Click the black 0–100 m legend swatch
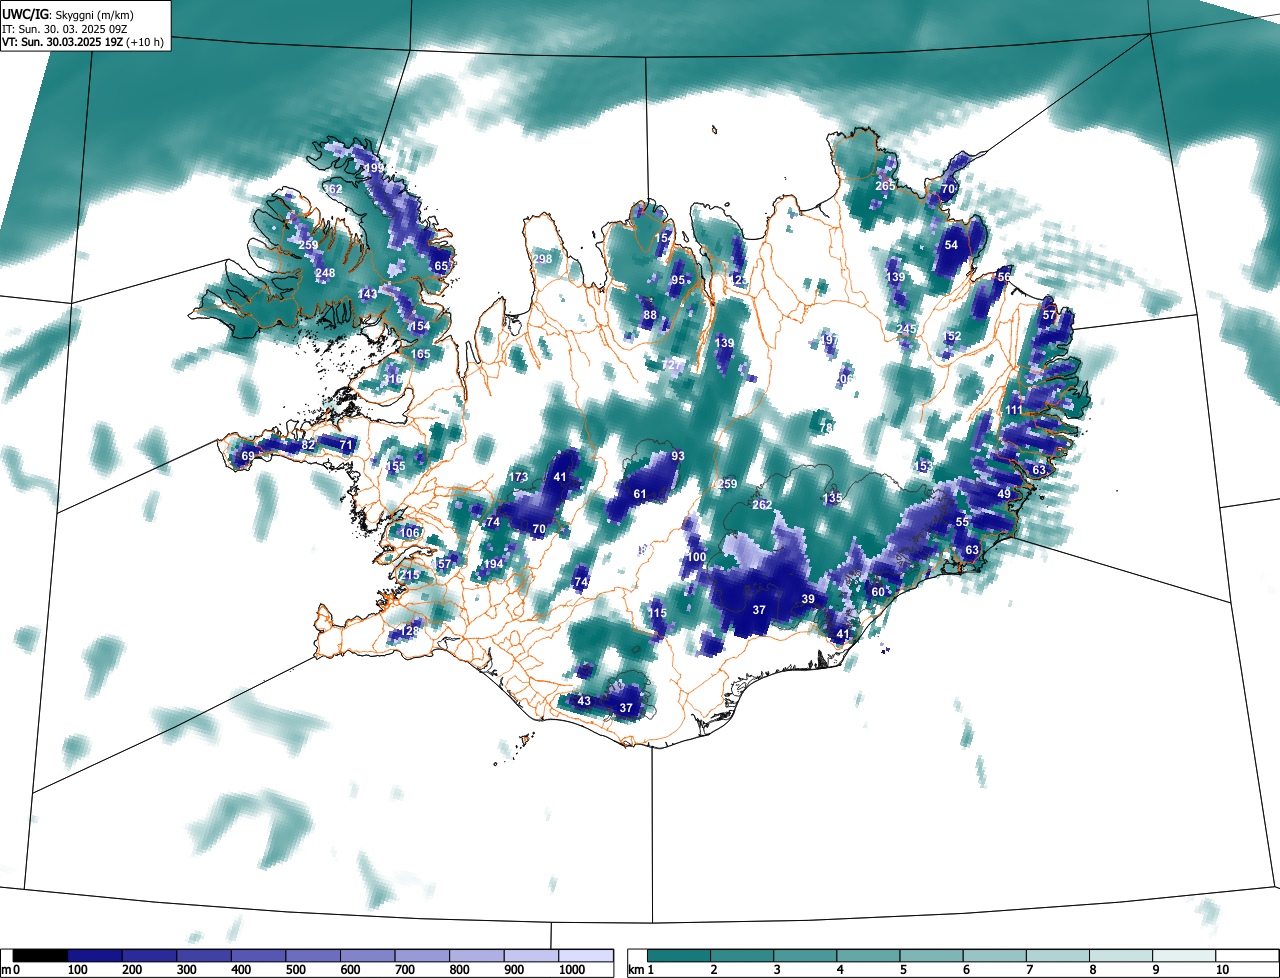 41,956
